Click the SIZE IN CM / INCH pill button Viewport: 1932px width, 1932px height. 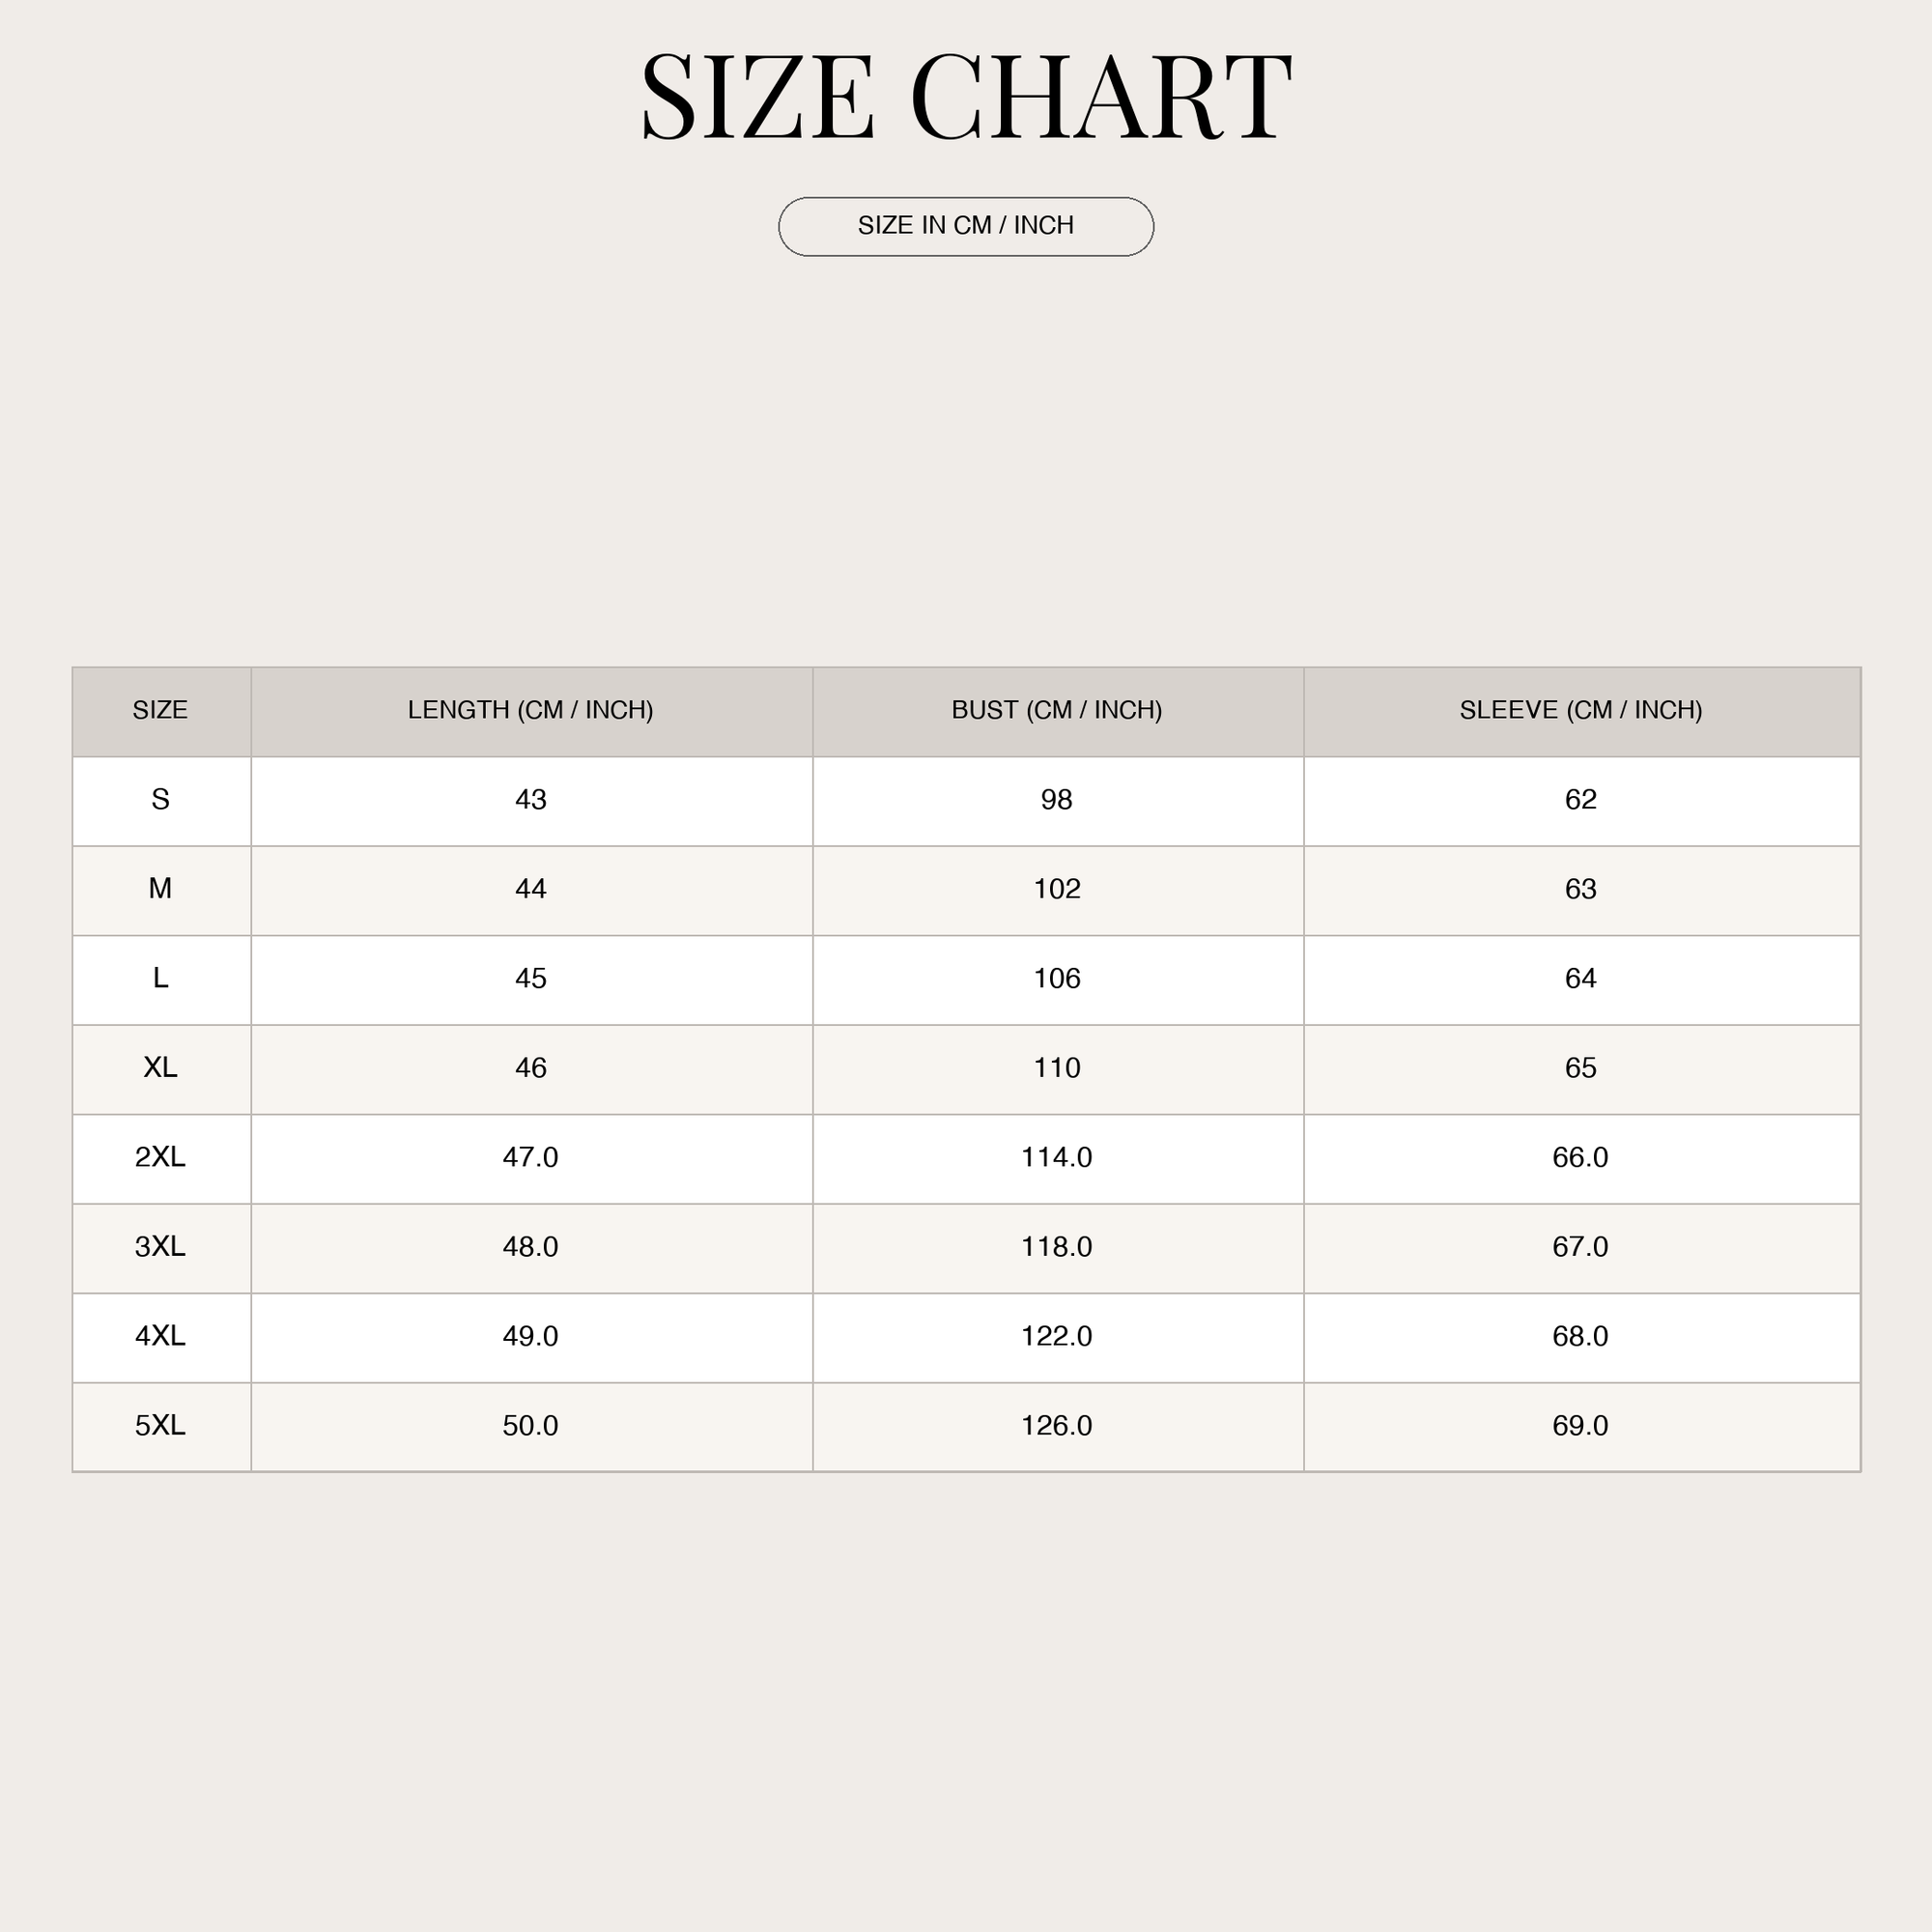966,226
